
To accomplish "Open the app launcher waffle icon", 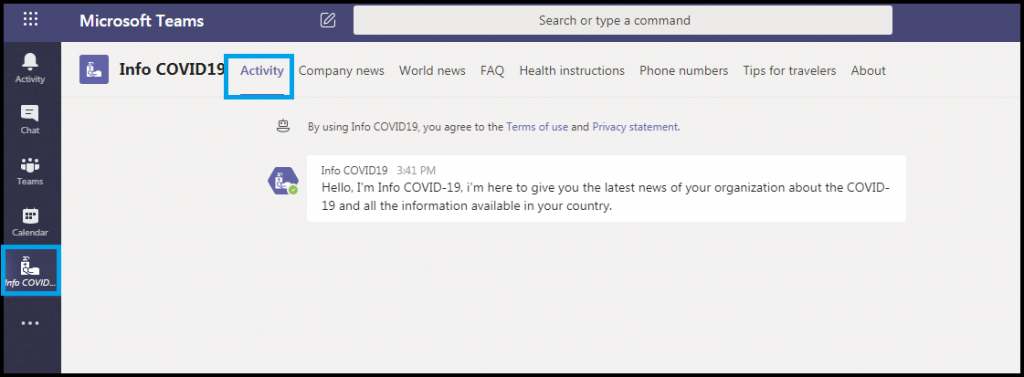I will click(x=31, y=20).
